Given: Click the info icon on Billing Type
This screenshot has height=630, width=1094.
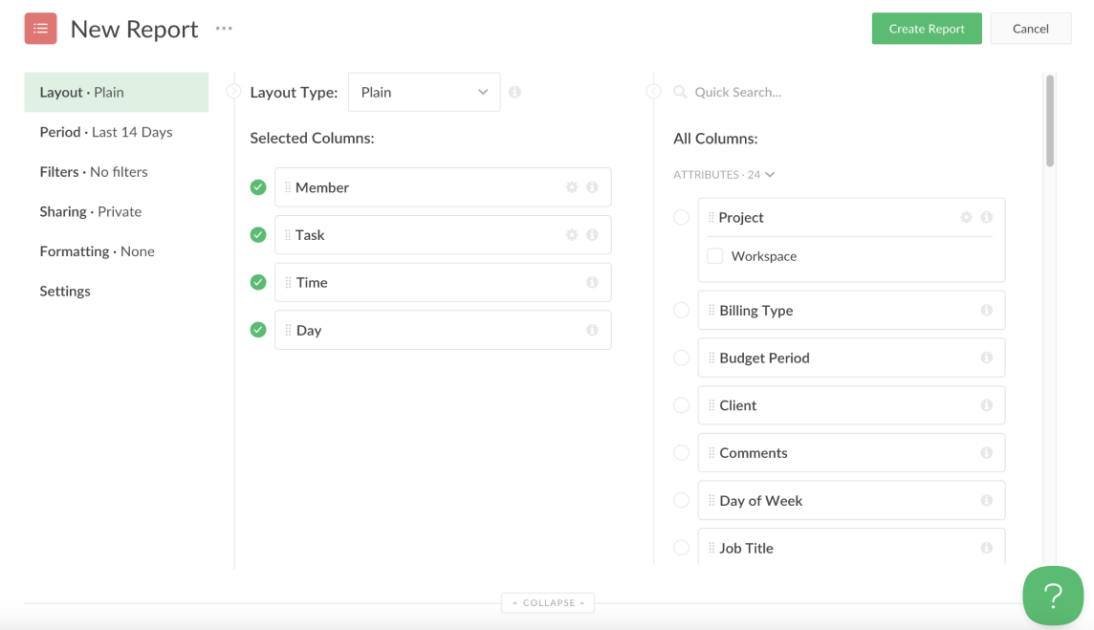Looking at the screenshot, I should coord(987,310).
